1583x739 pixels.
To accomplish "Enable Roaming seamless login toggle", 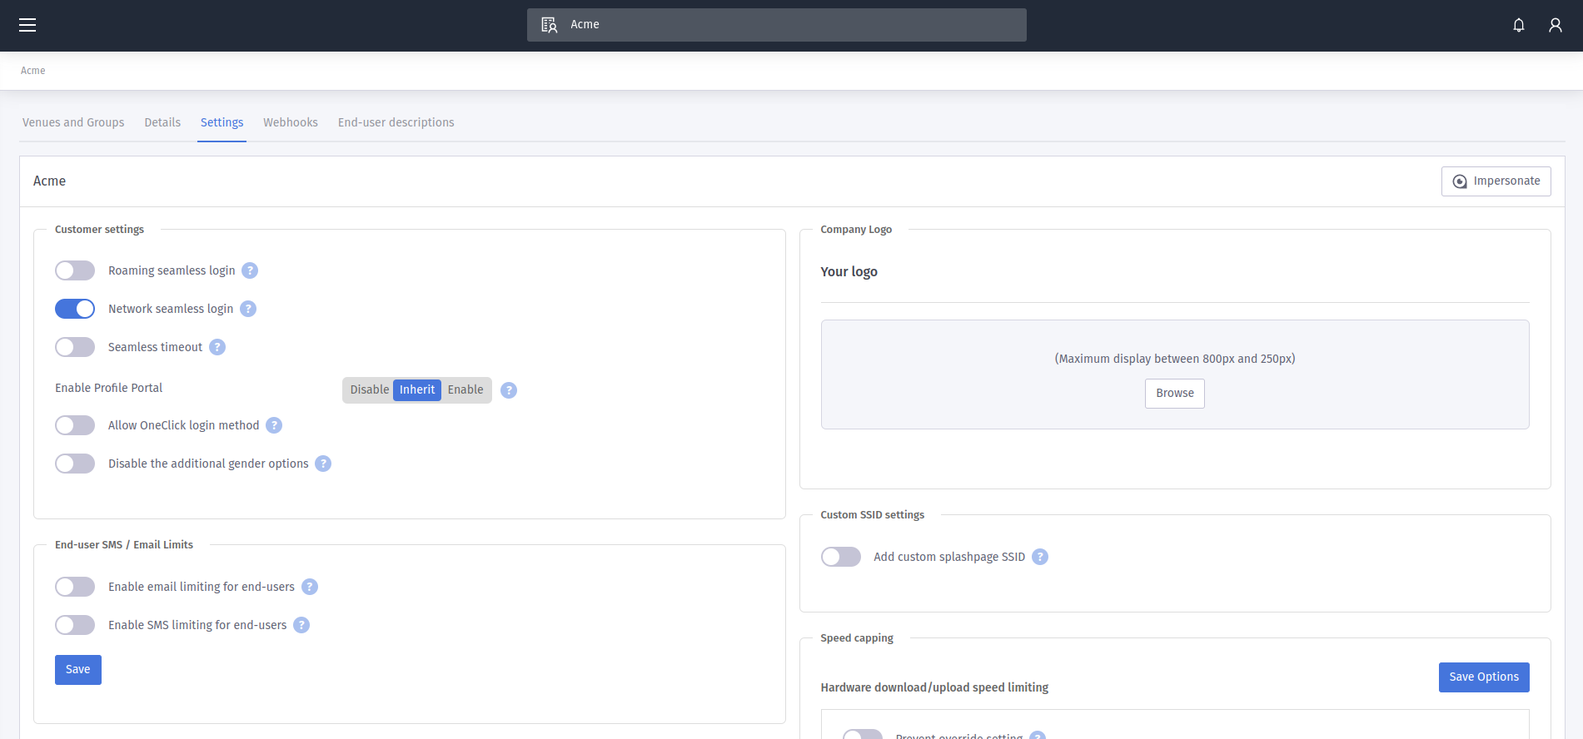I will (75, 271).
